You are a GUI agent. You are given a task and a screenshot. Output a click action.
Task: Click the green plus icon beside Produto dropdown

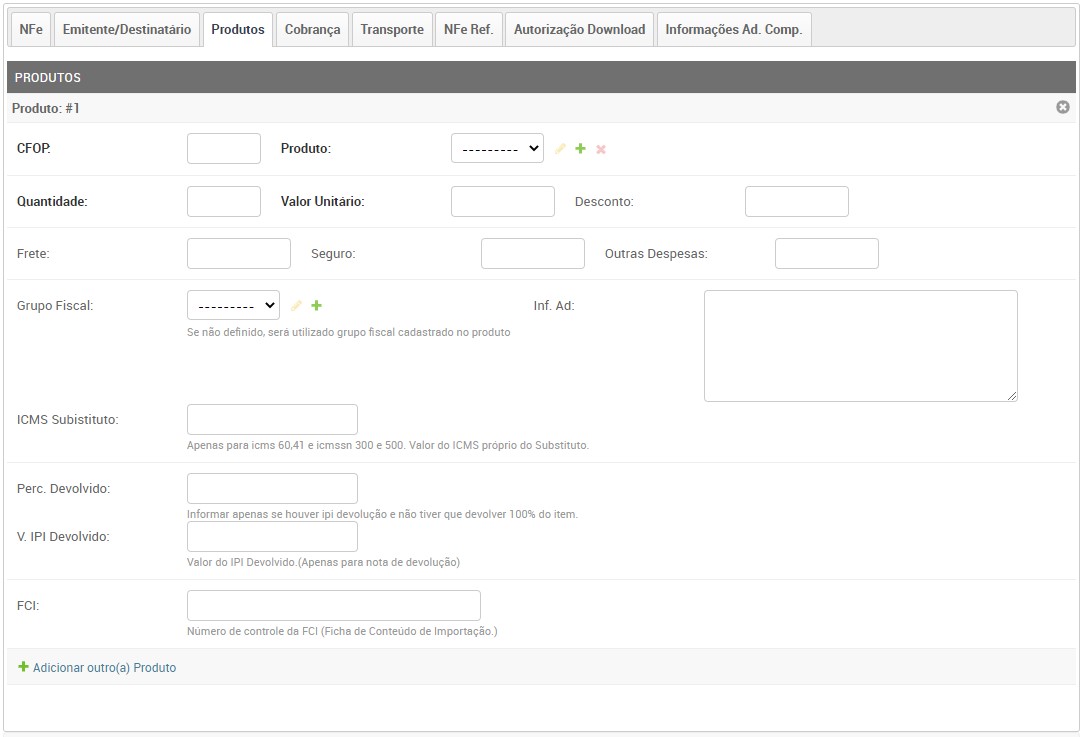pyautogui.click(x=580, y=149)
